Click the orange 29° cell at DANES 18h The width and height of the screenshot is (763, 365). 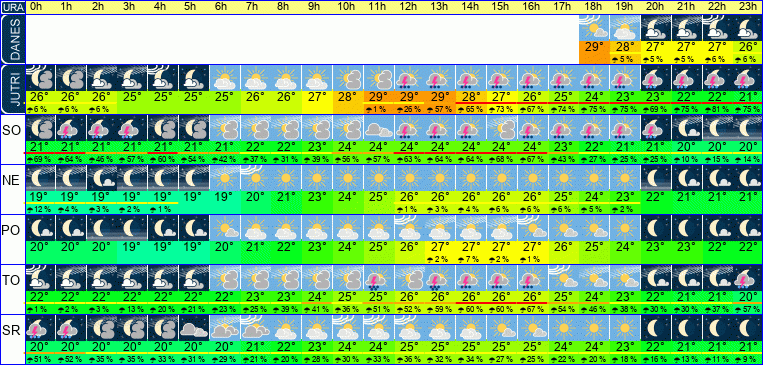[x=594, y=53]
